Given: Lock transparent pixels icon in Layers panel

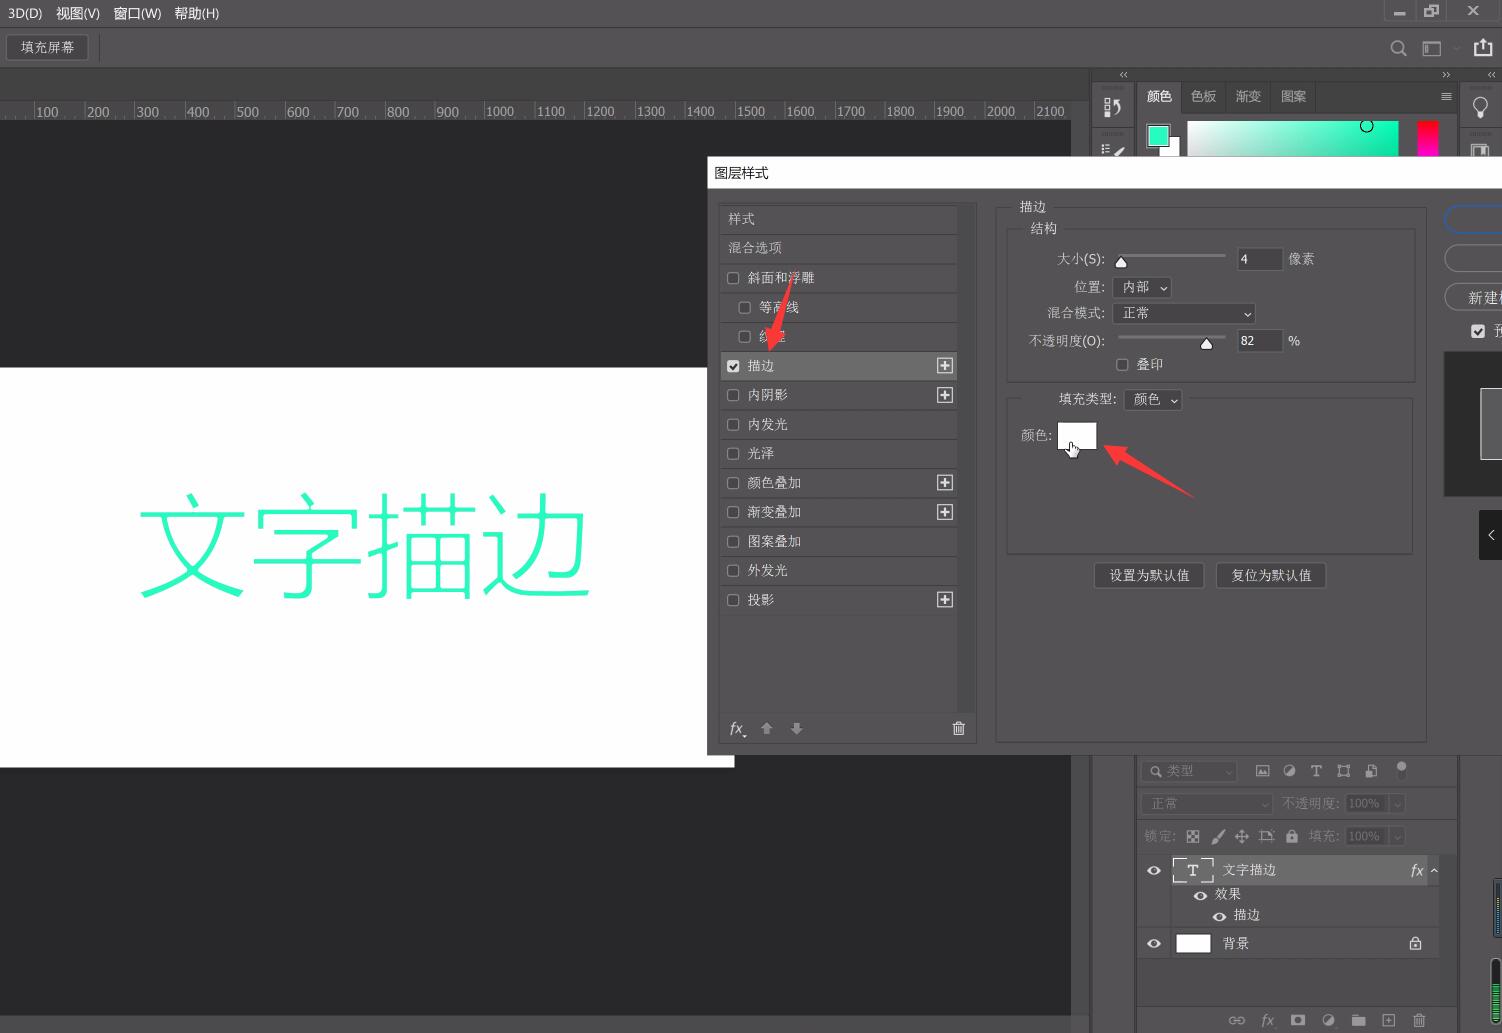Looking at the screenshot, I should coord(1193,836).
